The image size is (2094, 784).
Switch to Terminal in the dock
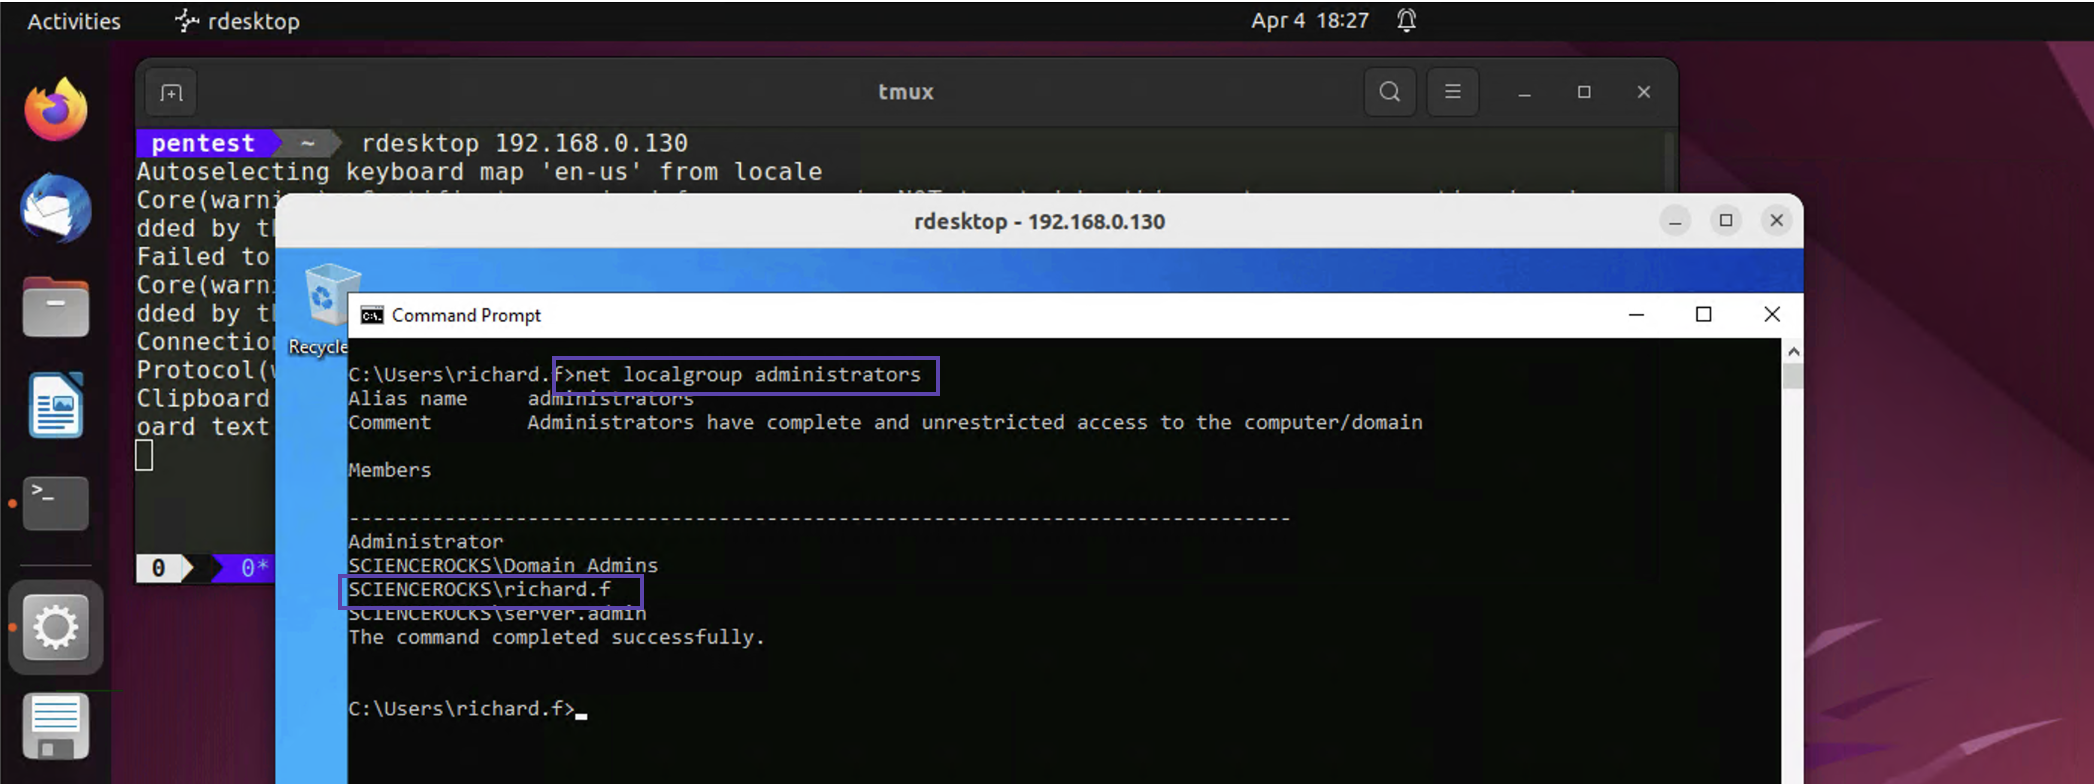point(56,502)
